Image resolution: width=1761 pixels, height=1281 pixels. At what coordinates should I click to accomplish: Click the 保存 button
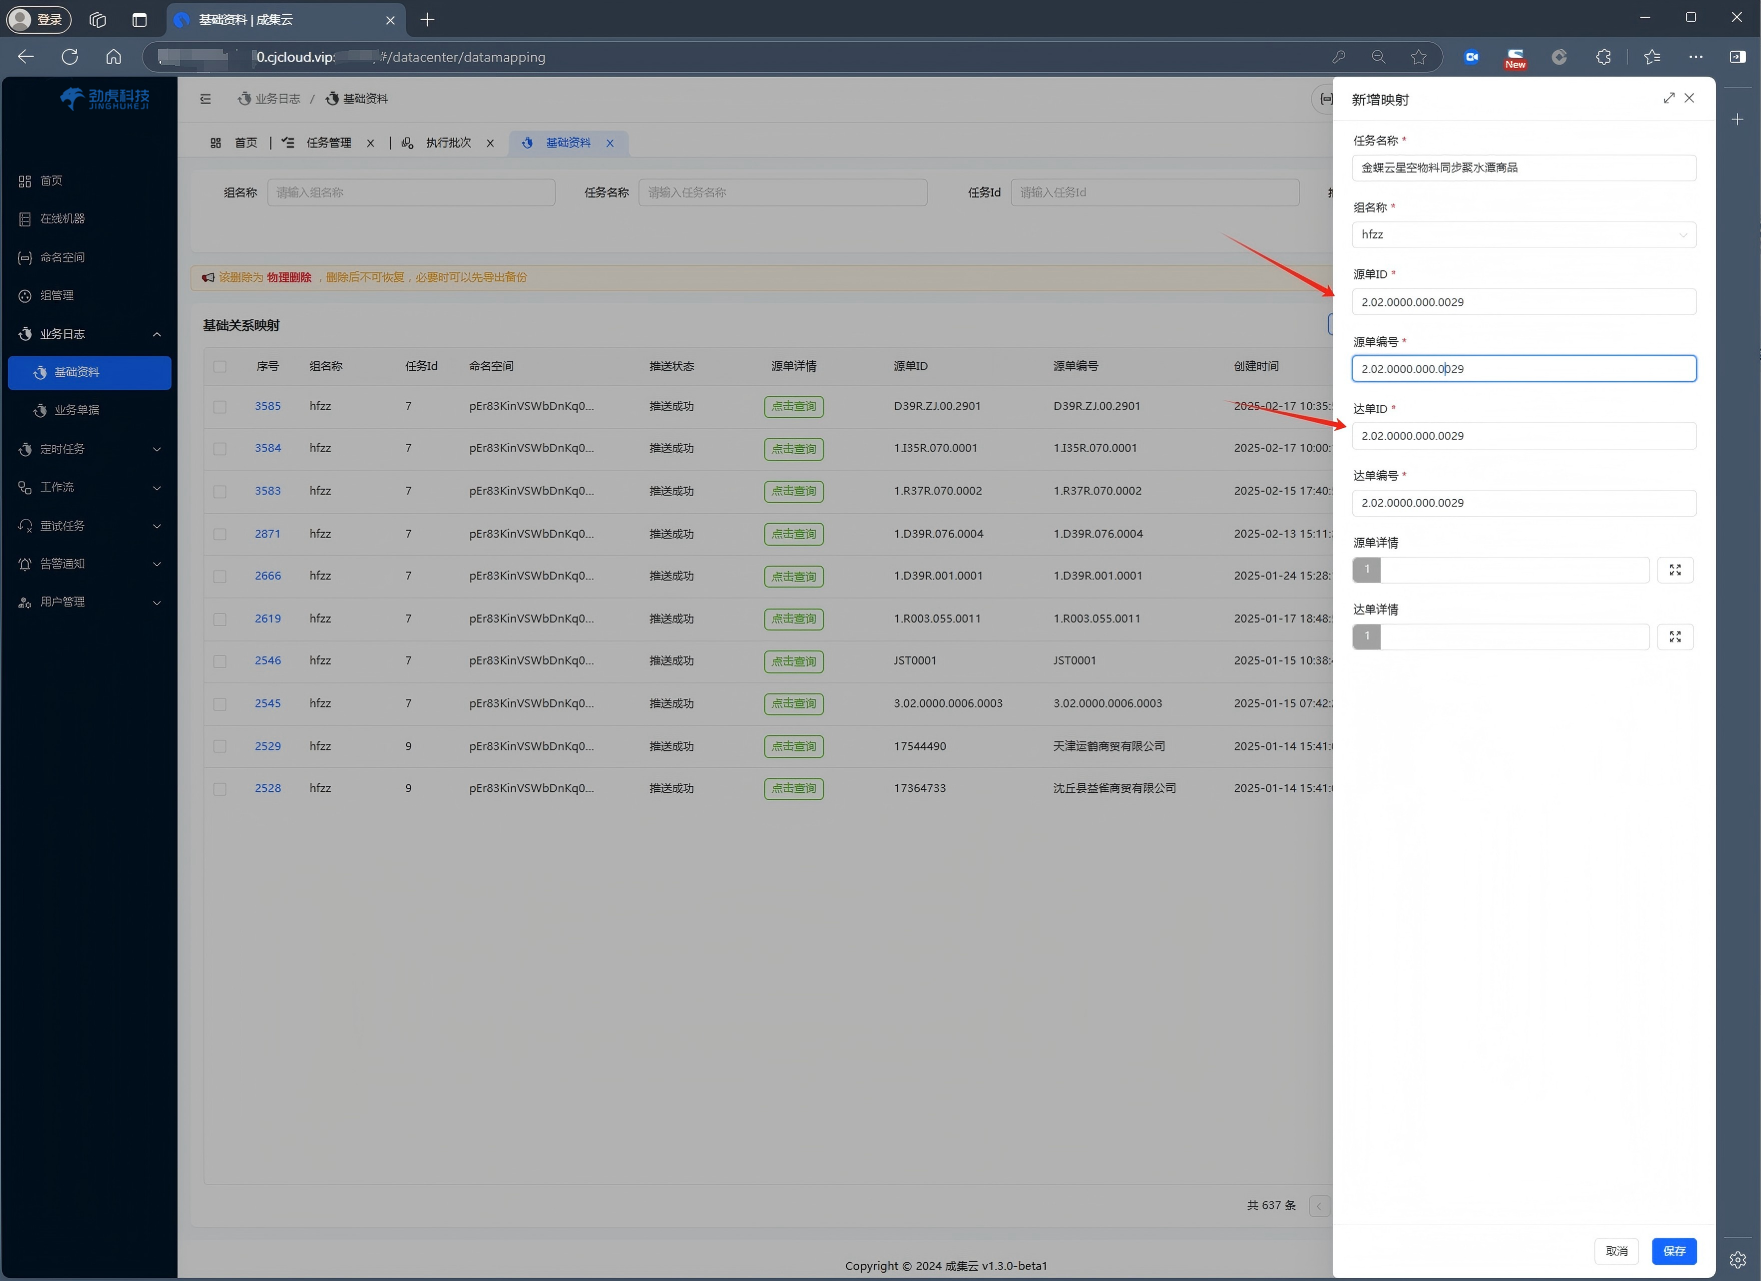click(1673, 1251)
